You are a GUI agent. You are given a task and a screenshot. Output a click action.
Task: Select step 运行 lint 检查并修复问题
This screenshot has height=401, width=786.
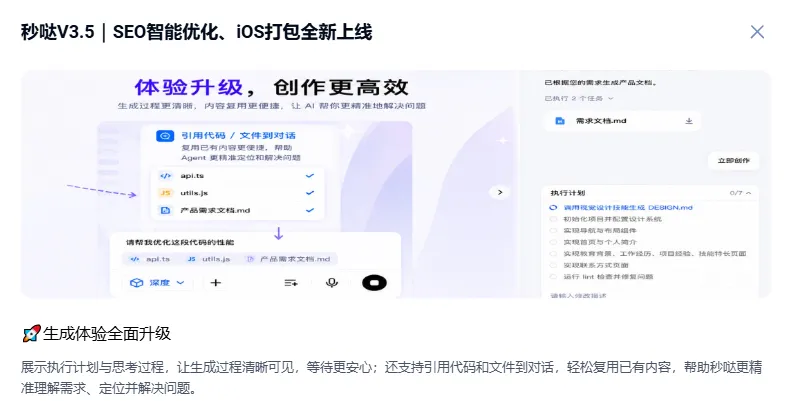608,277
